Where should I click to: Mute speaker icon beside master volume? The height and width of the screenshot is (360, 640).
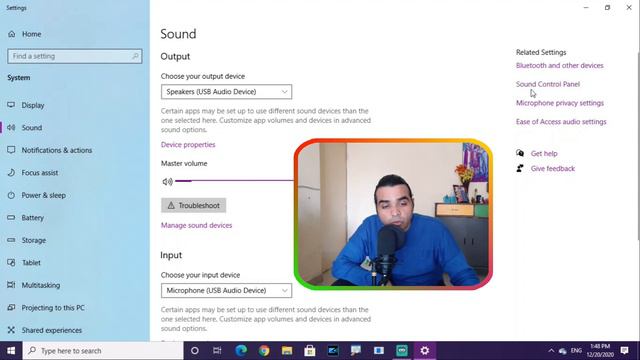[x=167, y=182]
